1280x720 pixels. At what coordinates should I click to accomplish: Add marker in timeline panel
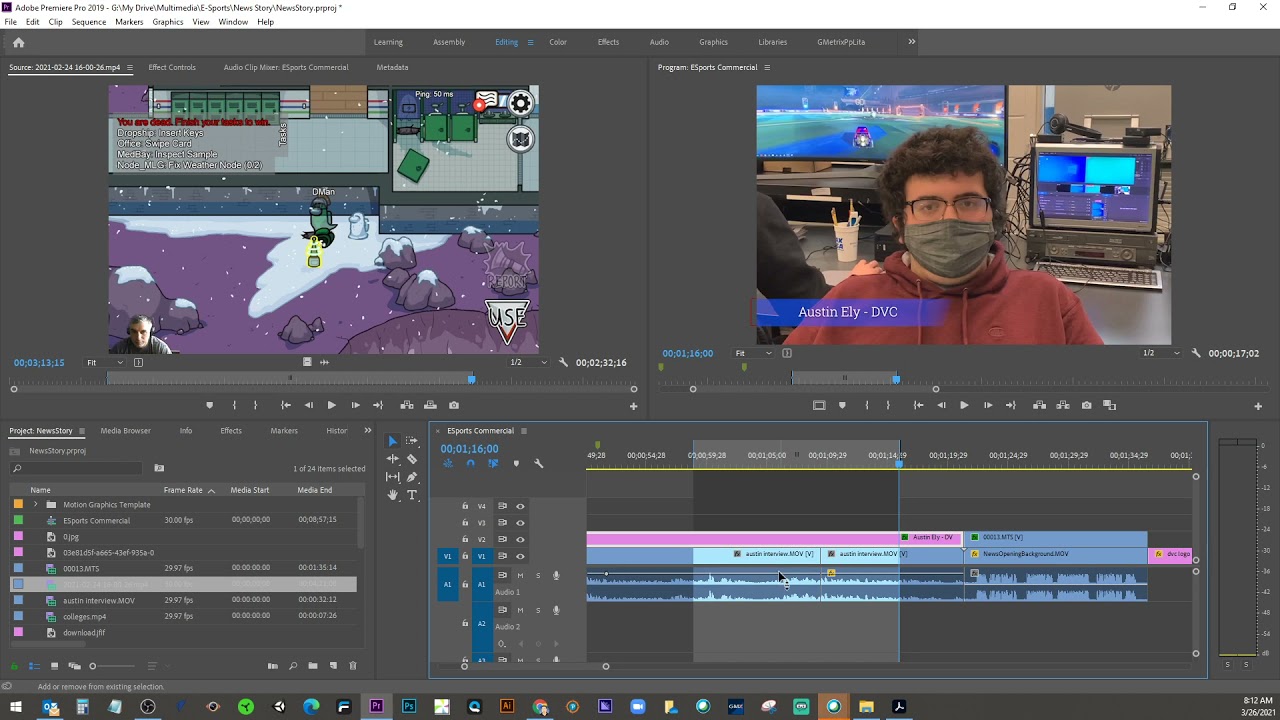(516, 463)
